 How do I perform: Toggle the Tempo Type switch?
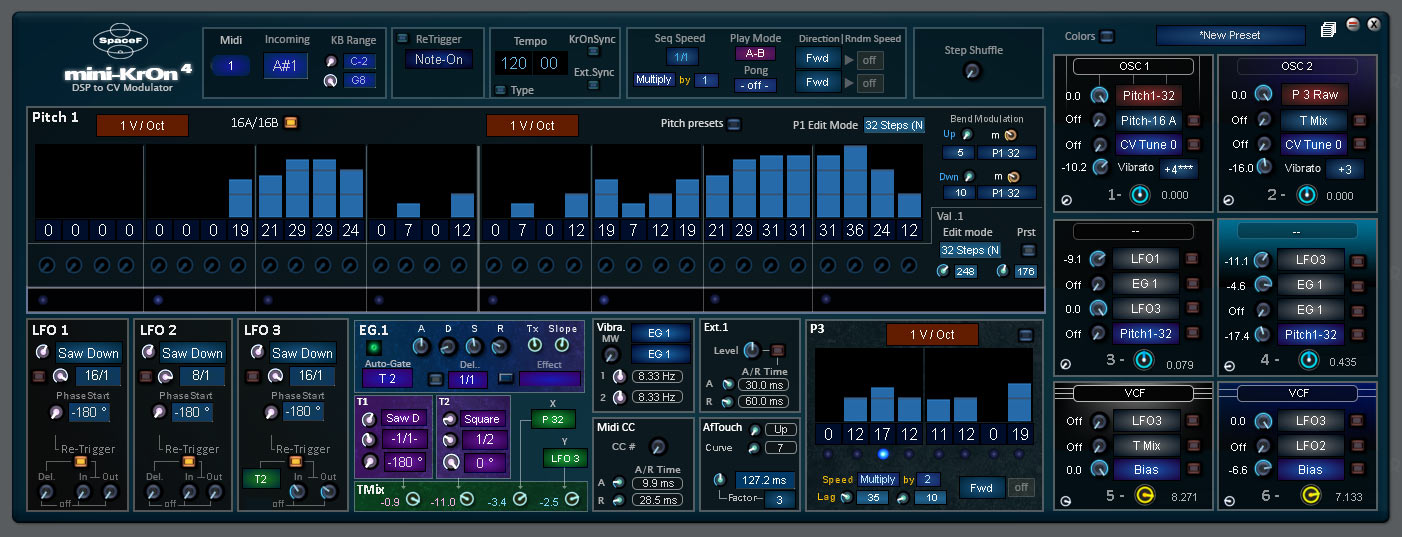(500, 90)
